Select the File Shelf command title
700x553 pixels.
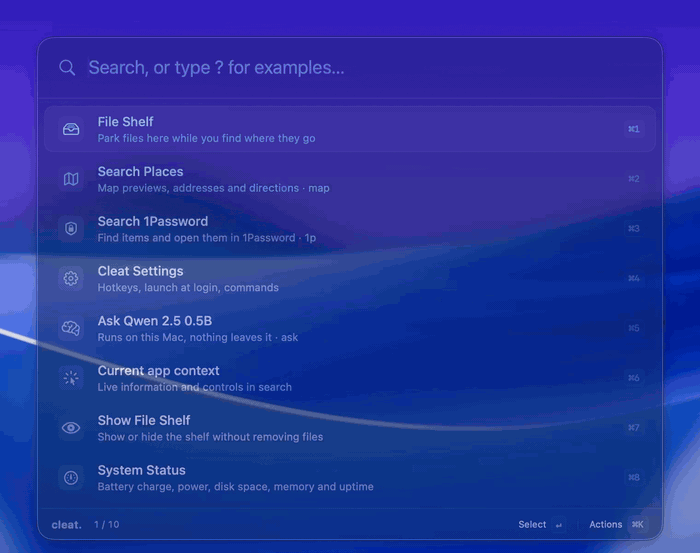click(125, 122)
